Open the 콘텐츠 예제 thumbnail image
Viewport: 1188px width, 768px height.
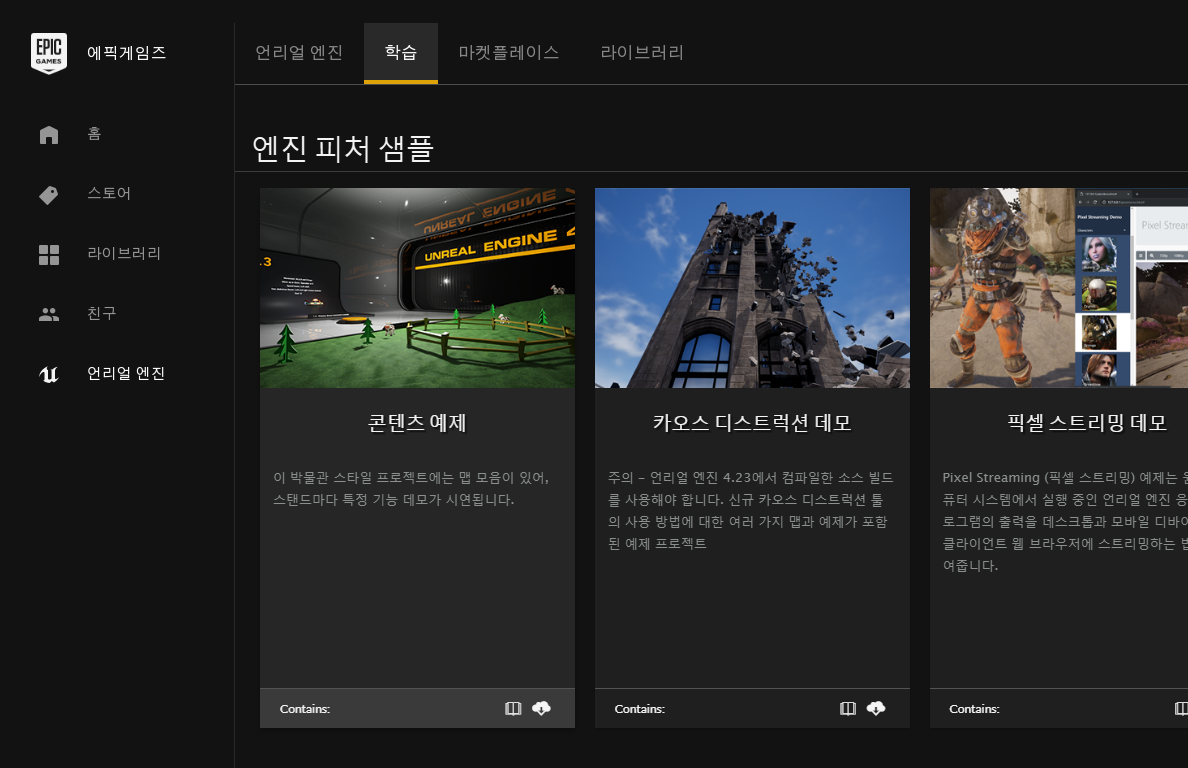(x=417, y=288)
